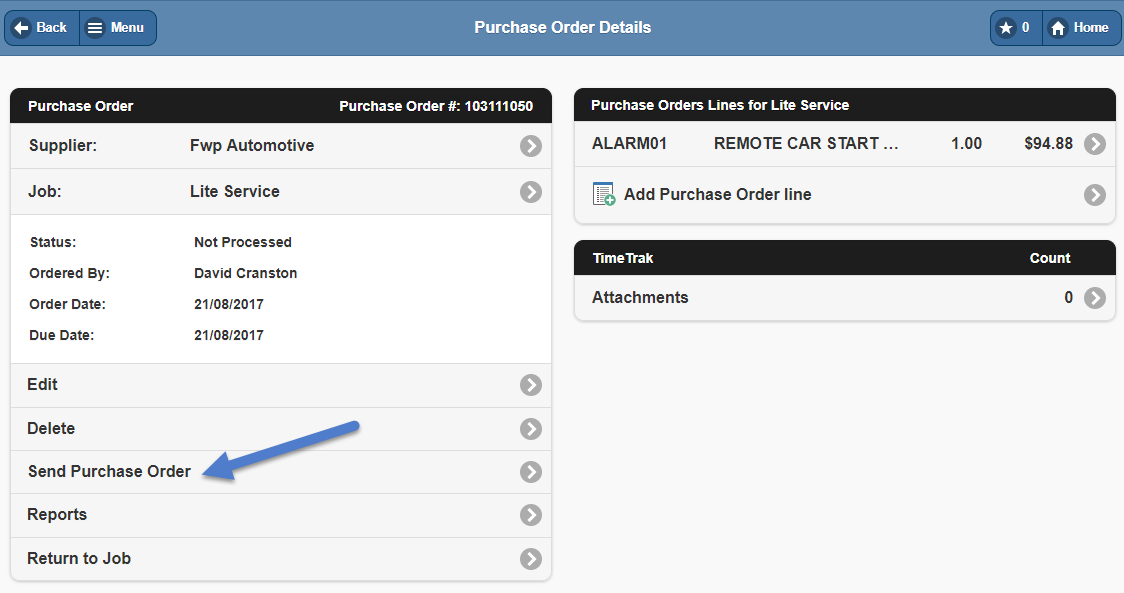
Task: Click the Add Purchase Order line icon
Action: (x=603, y=194)
